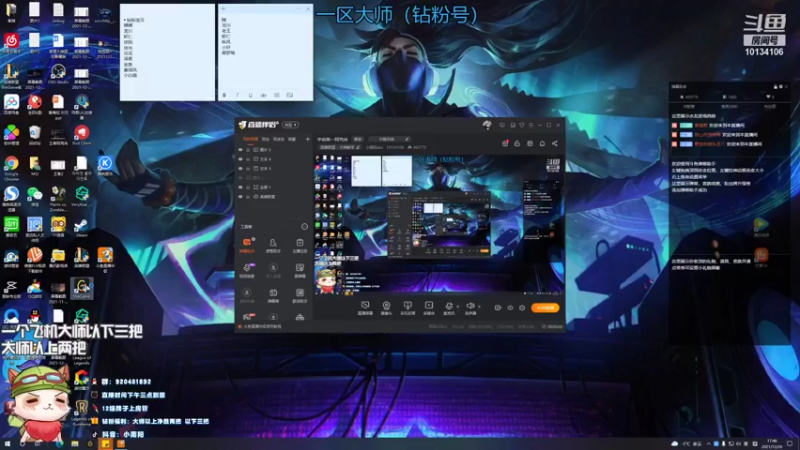Add the screen capture source from bottom toolbar
Screen dimensions: 800x450
coord(365,308)
